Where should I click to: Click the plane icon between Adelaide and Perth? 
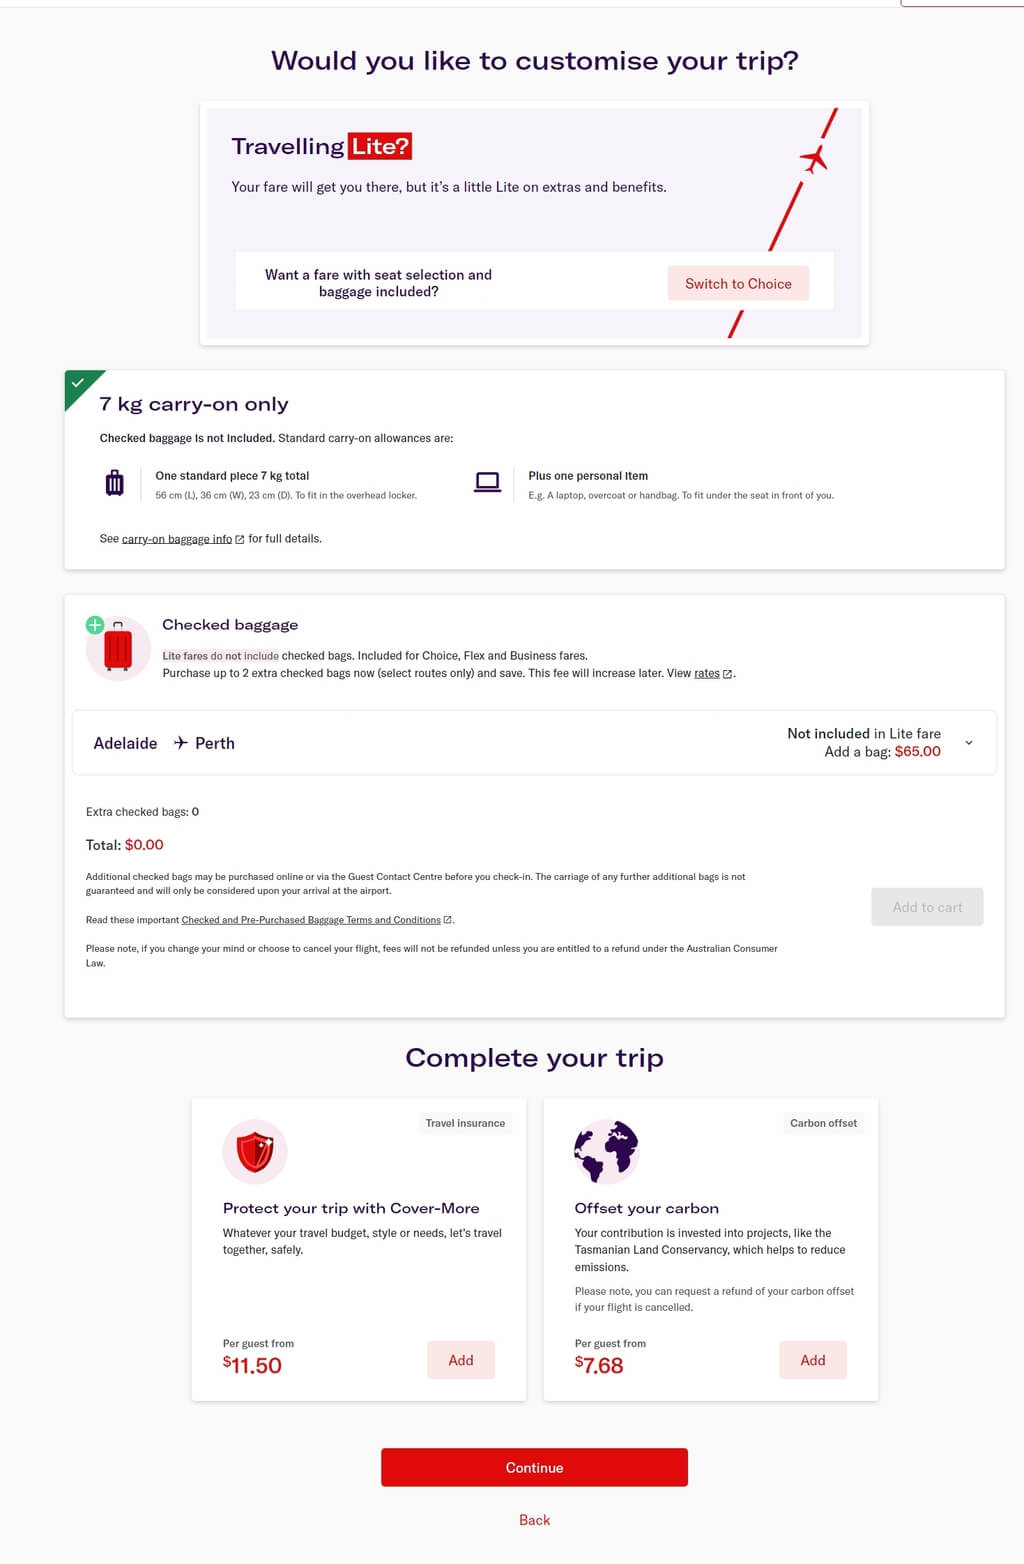coord(180,743)
